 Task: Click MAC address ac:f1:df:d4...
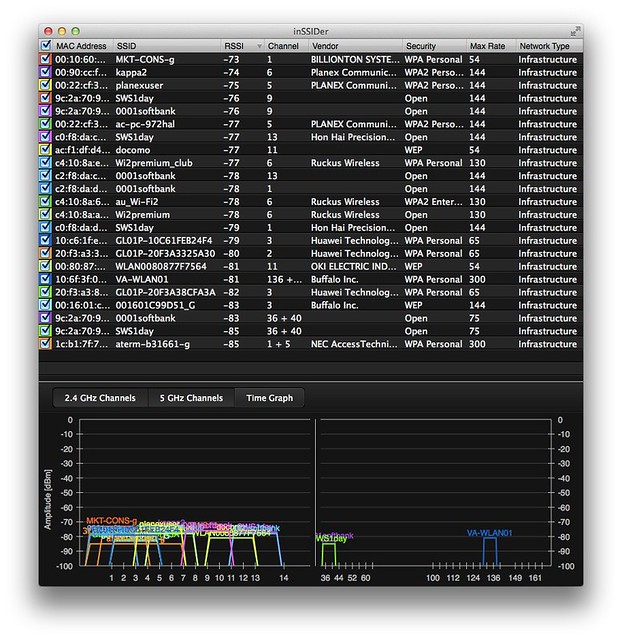pyautogui.click(x=82, y=150)
